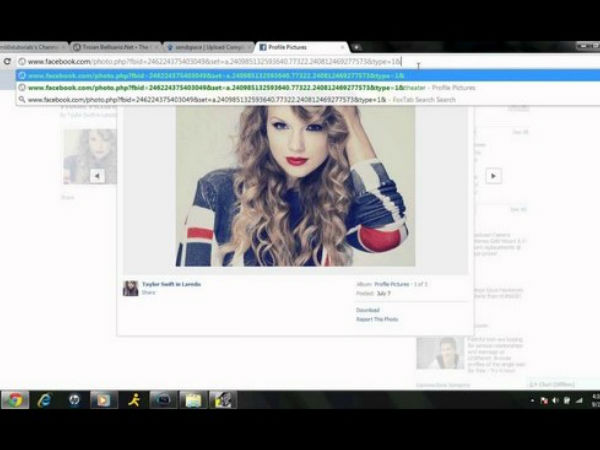The height and width of the screenshot is (450, 600).
Task: Pick the FoxTab Search suggestion
Action: click(x=240, y=99)
